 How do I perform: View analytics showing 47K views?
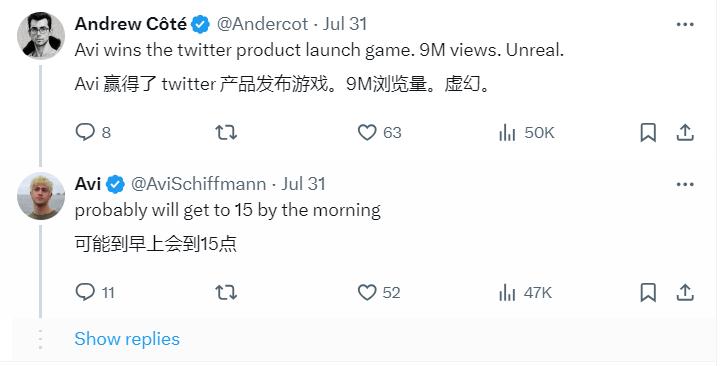(x=525, y=292)
